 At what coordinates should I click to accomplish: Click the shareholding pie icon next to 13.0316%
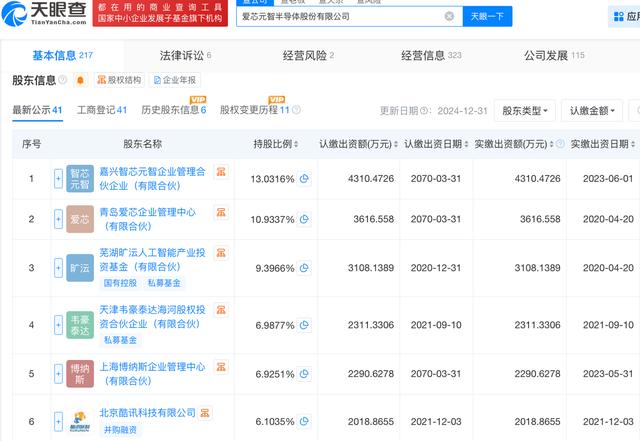(x=304, y=179)
